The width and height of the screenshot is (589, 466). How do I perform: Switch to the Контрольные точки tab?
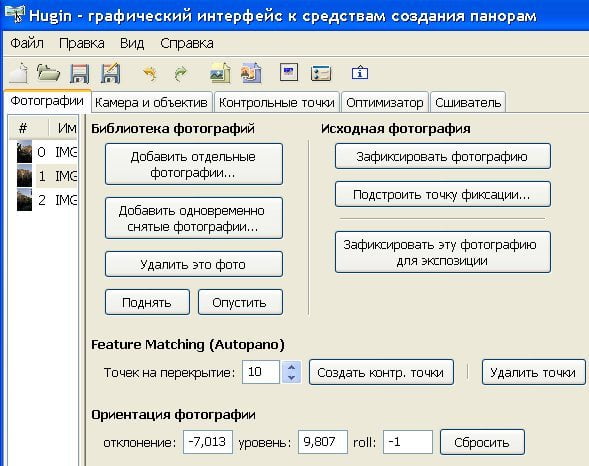point(276,102)
